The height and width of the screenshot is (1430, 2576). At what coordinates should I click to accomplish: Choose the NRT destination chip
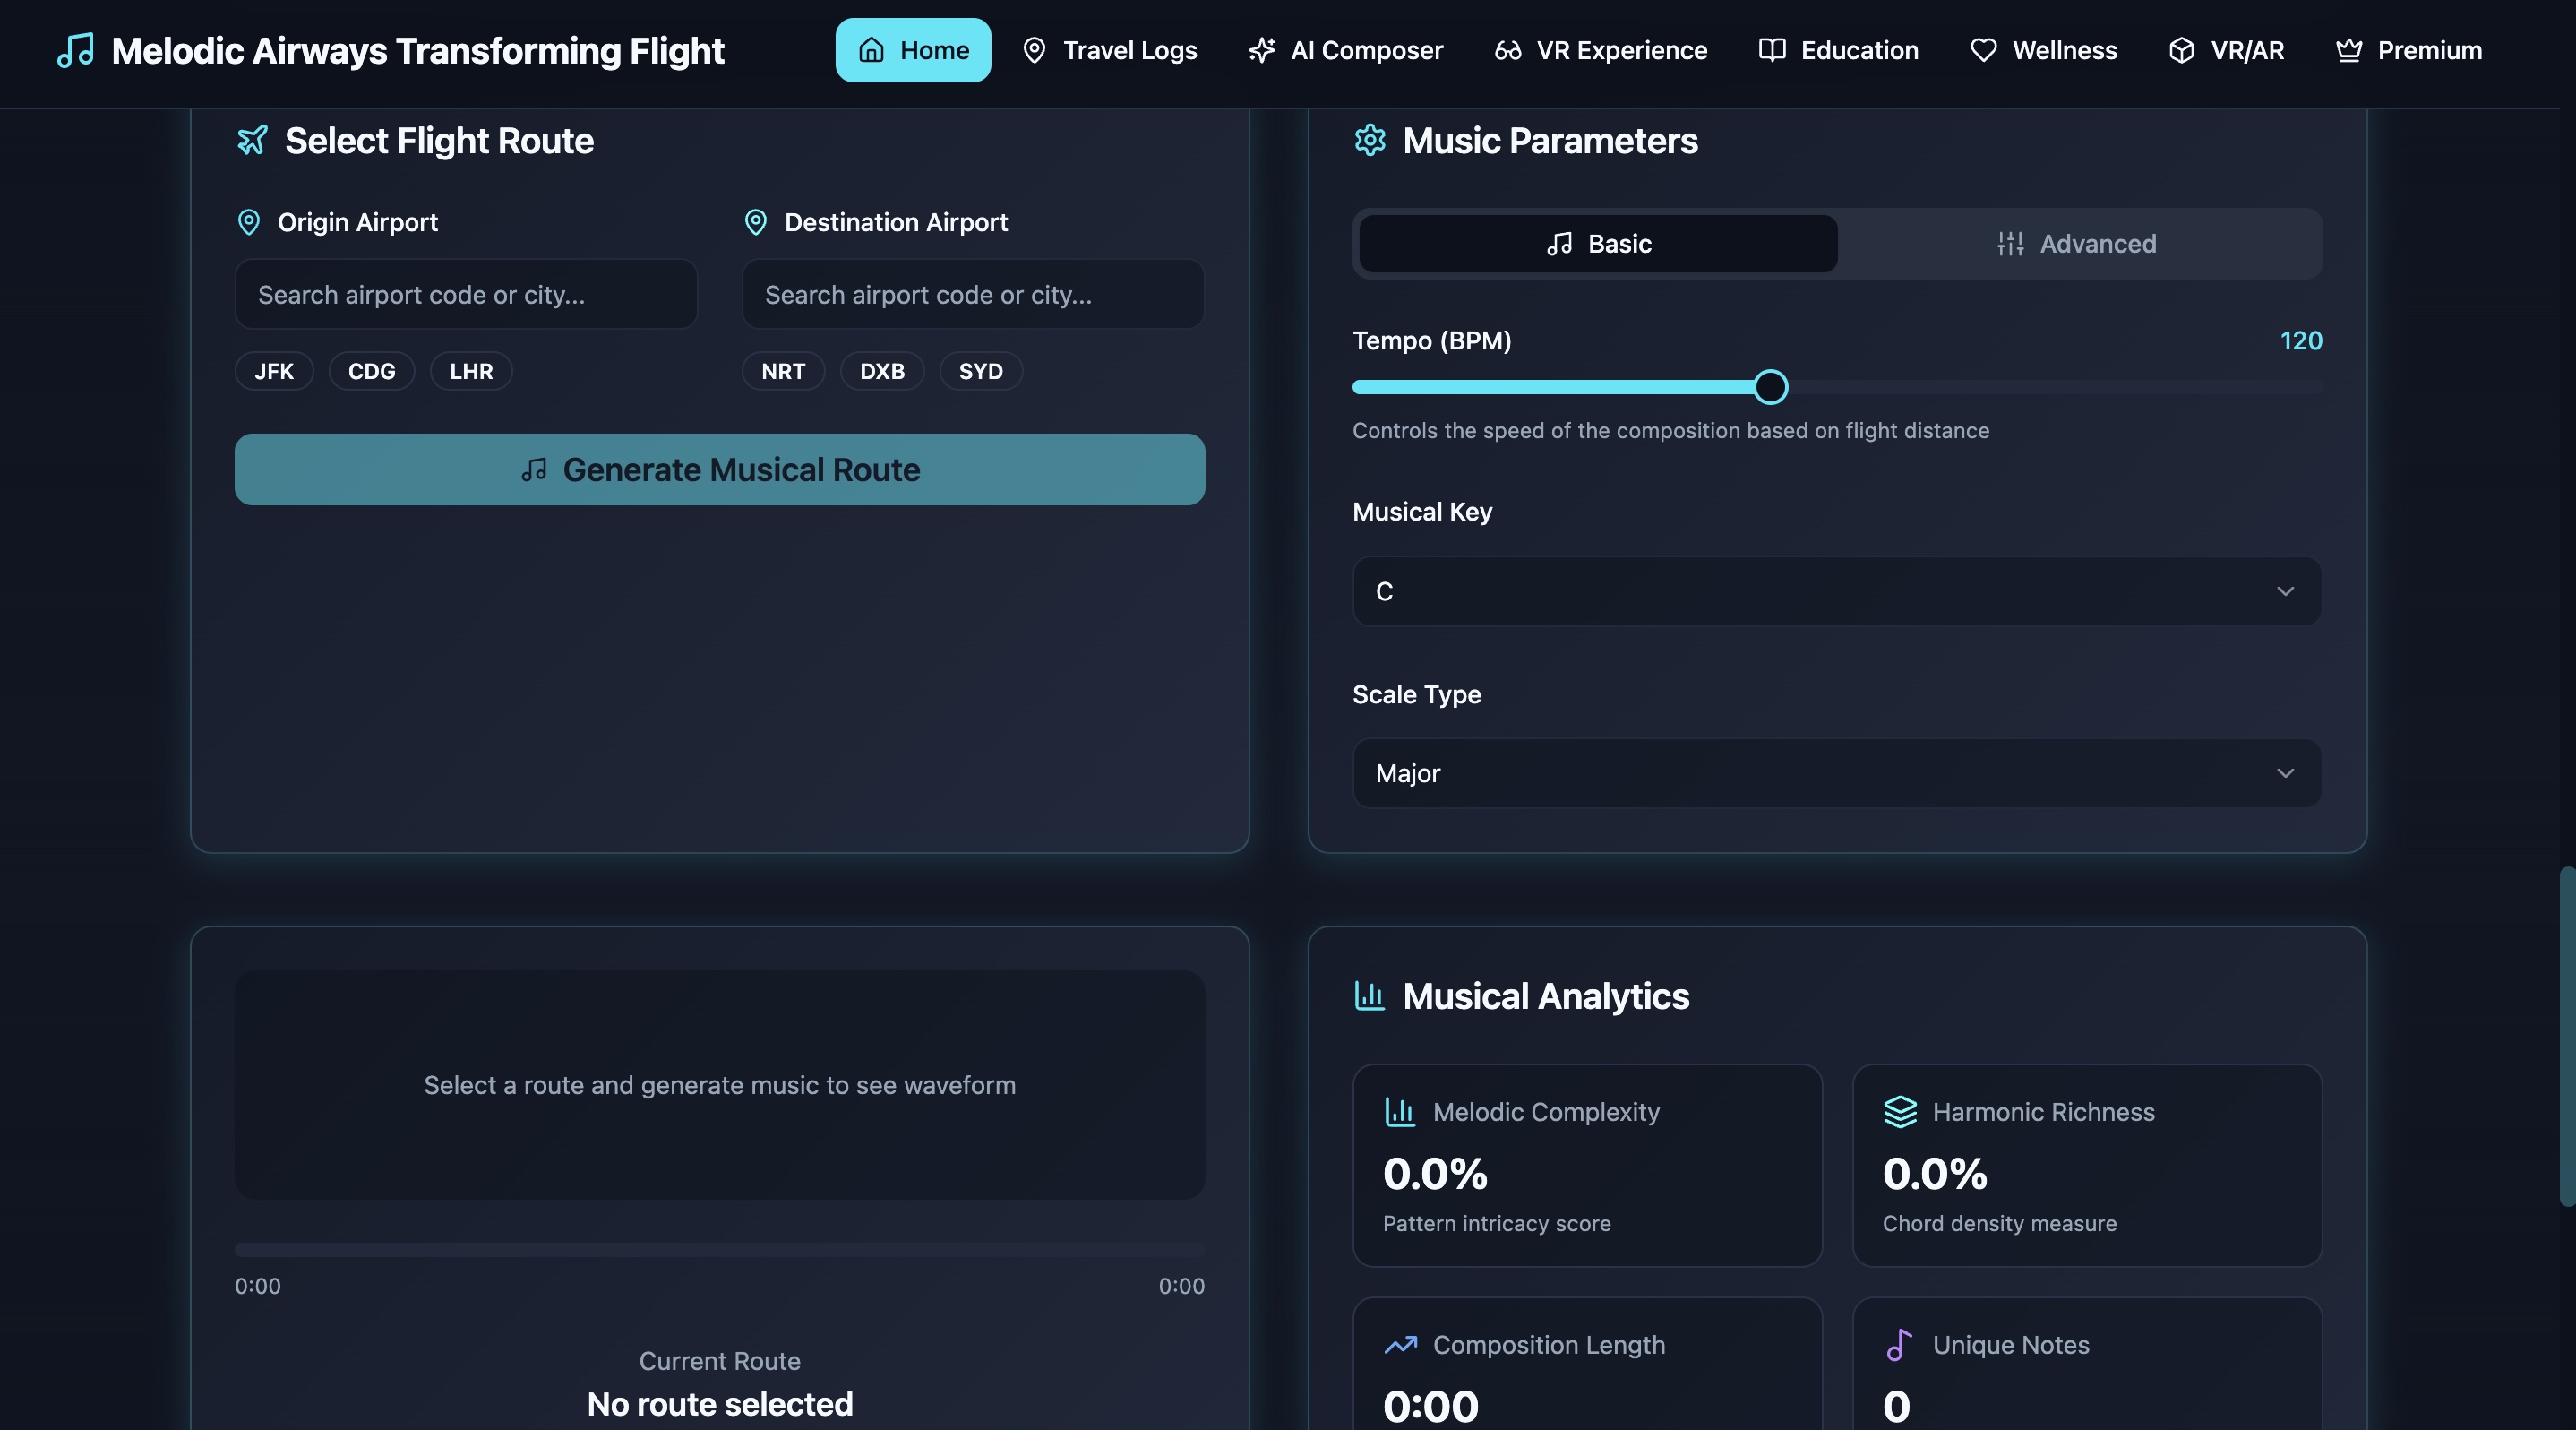(783, 371)
